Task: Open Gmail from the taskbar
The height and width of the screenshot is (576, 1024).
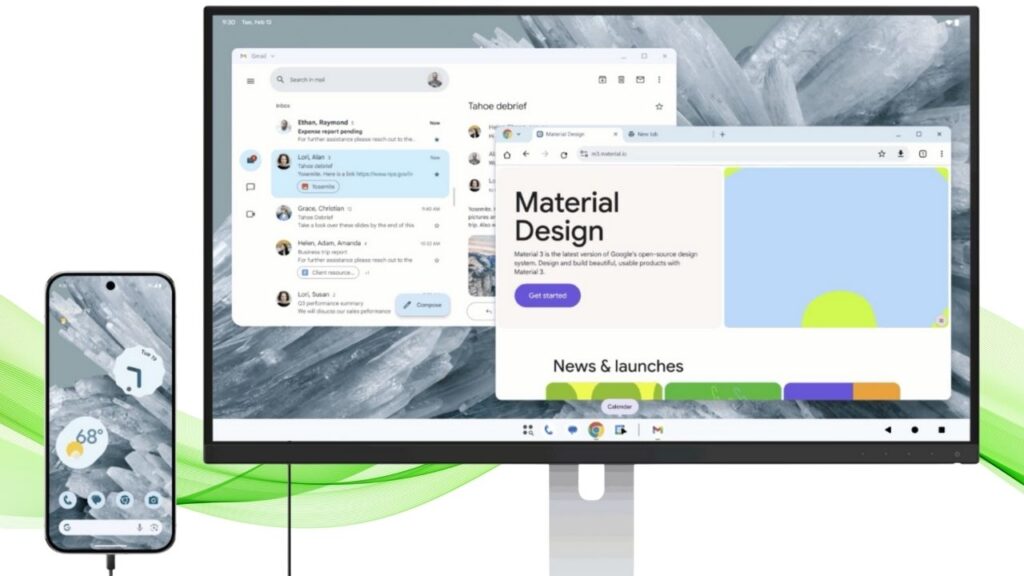Action: pos(658,430)
